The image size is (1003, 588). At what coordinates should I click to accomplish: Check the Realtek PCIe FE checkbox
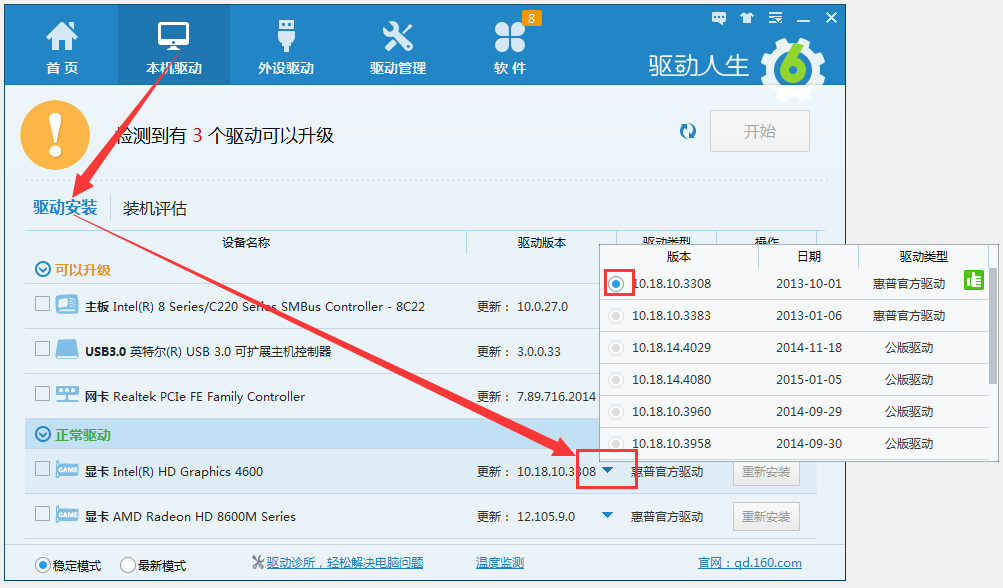pos(42,393)
